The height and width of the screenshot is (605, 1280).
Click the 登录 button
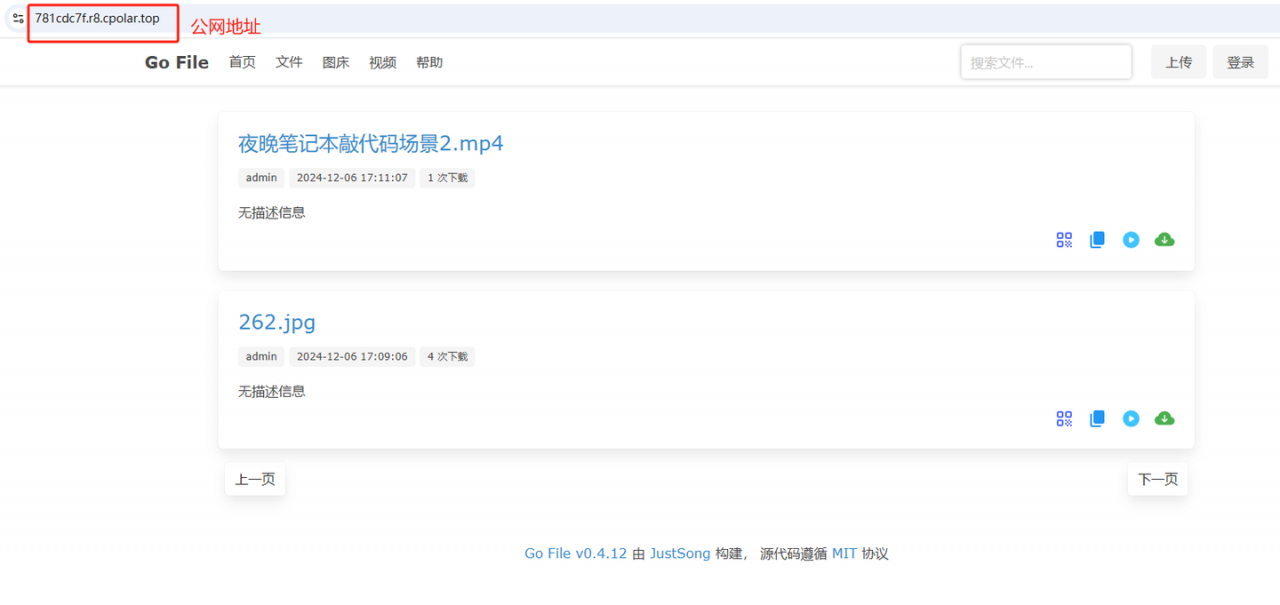[x=1240, y=62]
